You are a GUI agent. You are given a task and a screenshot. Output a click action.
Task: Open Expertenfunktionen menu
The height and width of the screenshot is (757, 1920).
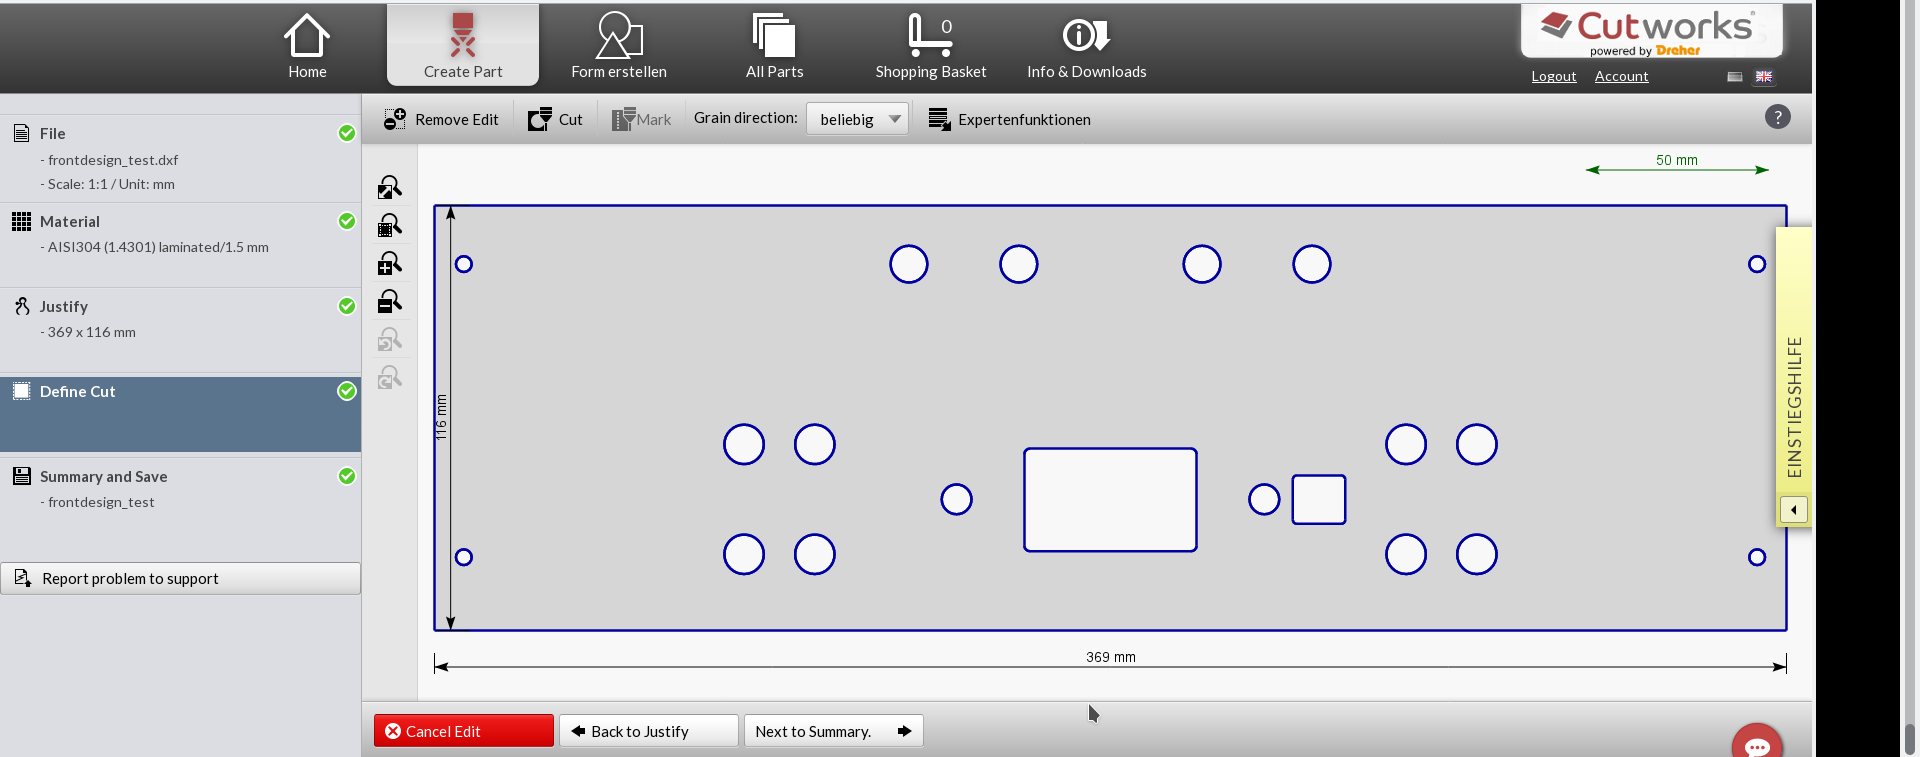point(1009,119)
